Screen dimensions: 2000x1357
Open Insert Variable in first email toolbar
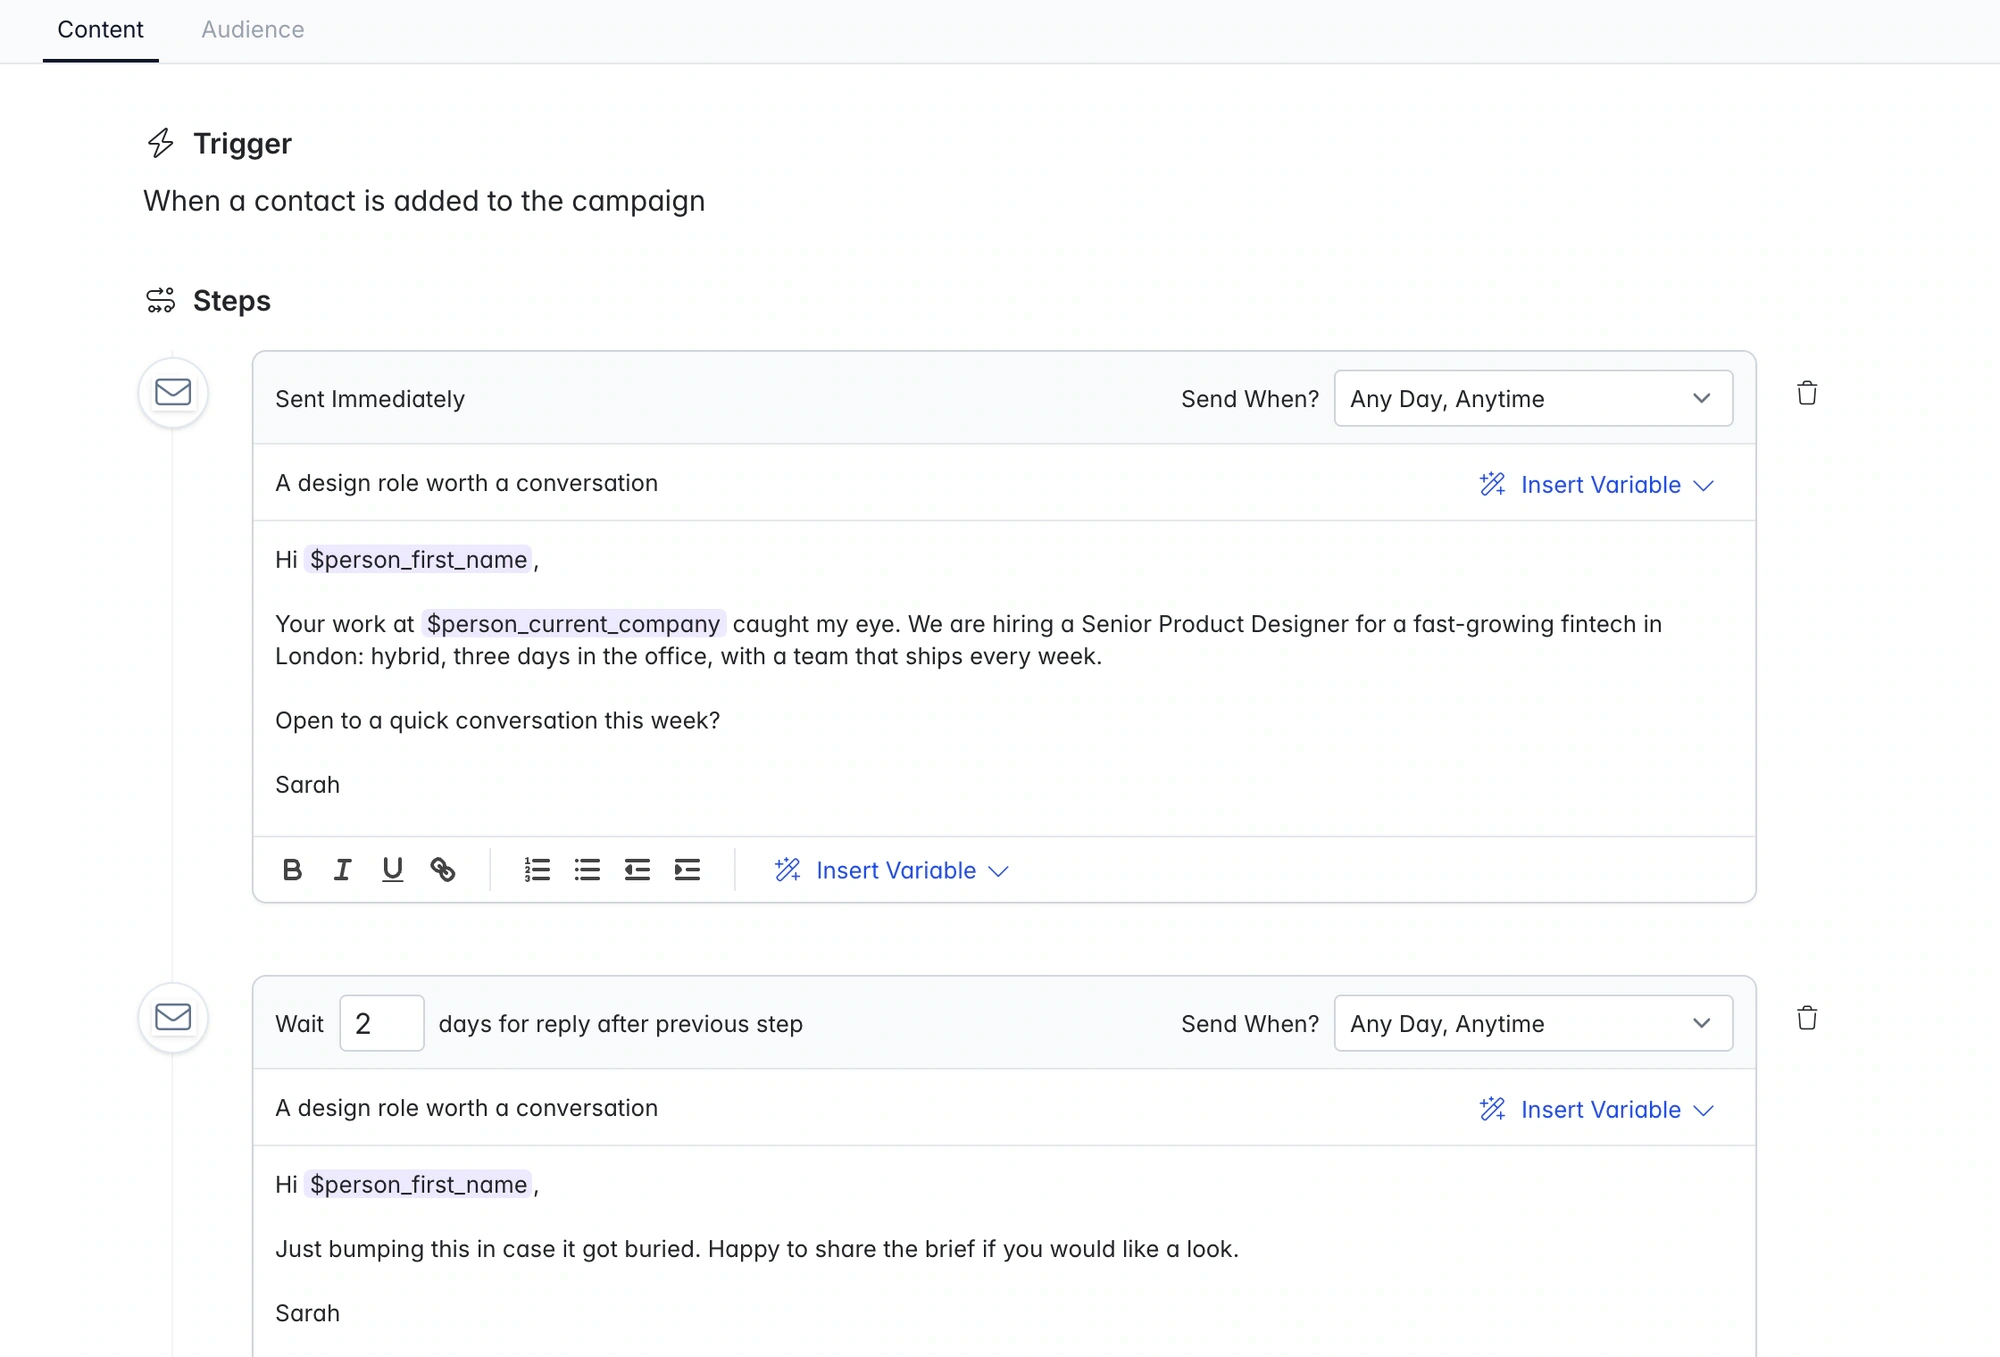[x=892, y=870]
